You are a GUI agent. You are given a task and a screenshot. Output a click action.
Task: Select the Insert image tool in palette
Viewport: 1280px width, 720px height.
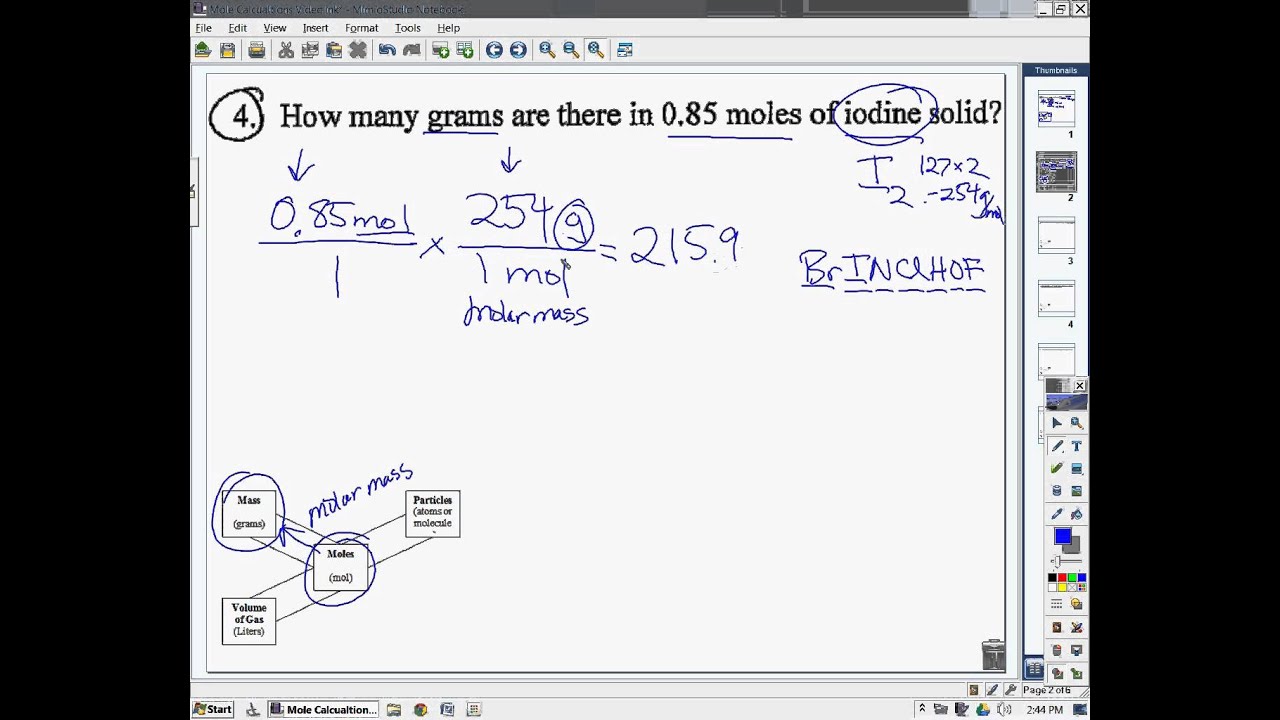[1076, 490]
